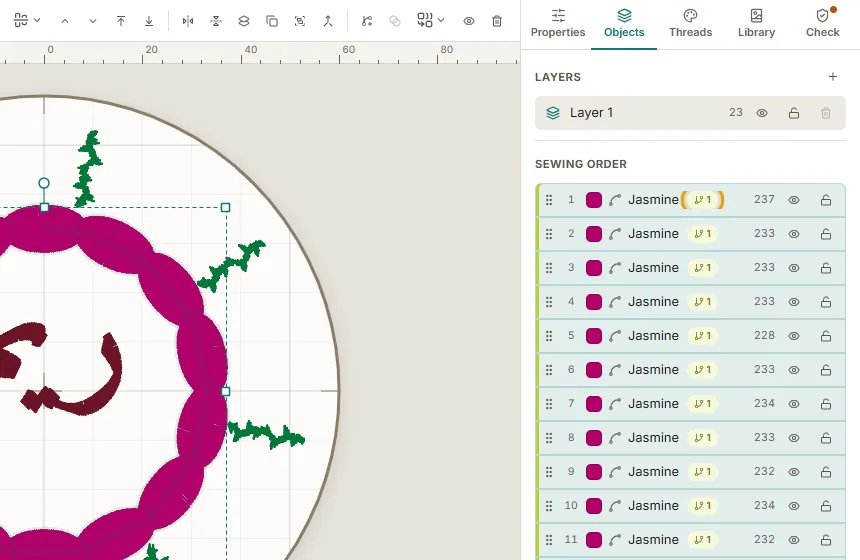Viewport: 860px width, 560px height.
Task: Click the merge paths toolbar icon
Action: tap(327, 21)
